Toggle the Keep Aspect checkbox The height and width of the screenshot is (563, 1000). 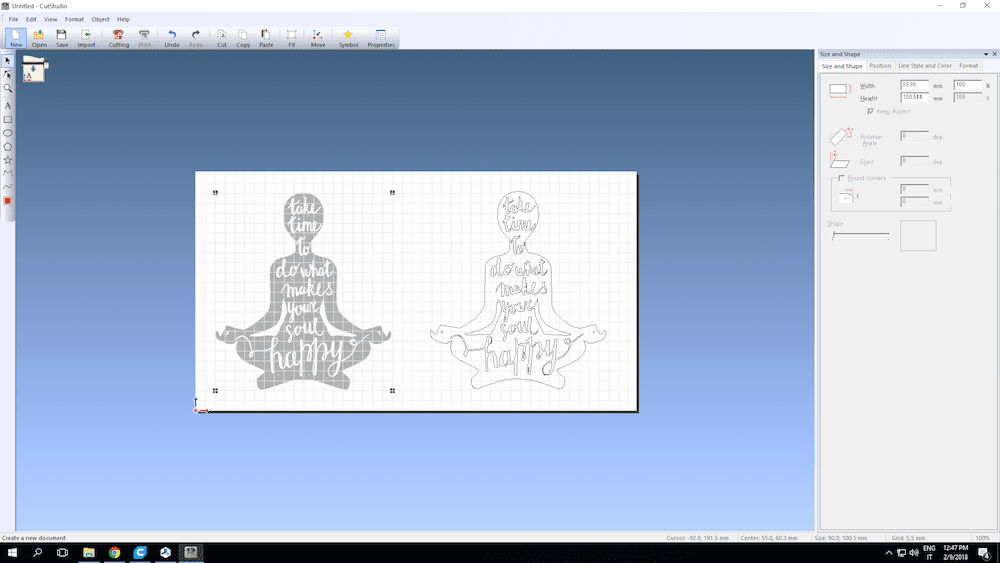point(871,111)
